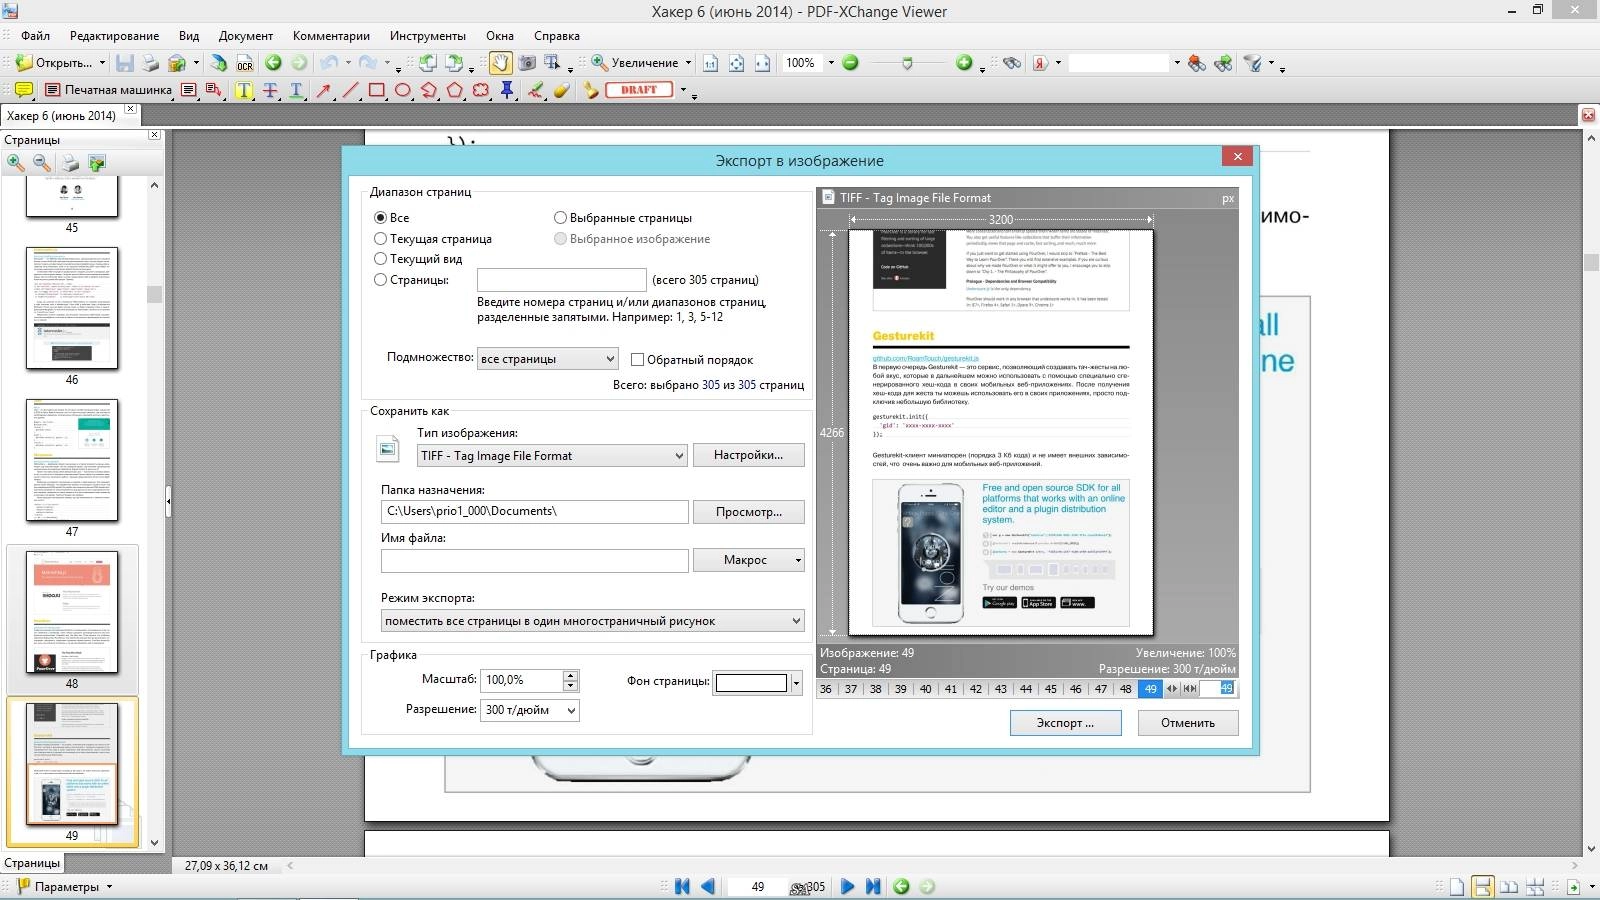Zoom in on page thumbnails
This screenshot has width=1600, height=900.
point(16,162)
